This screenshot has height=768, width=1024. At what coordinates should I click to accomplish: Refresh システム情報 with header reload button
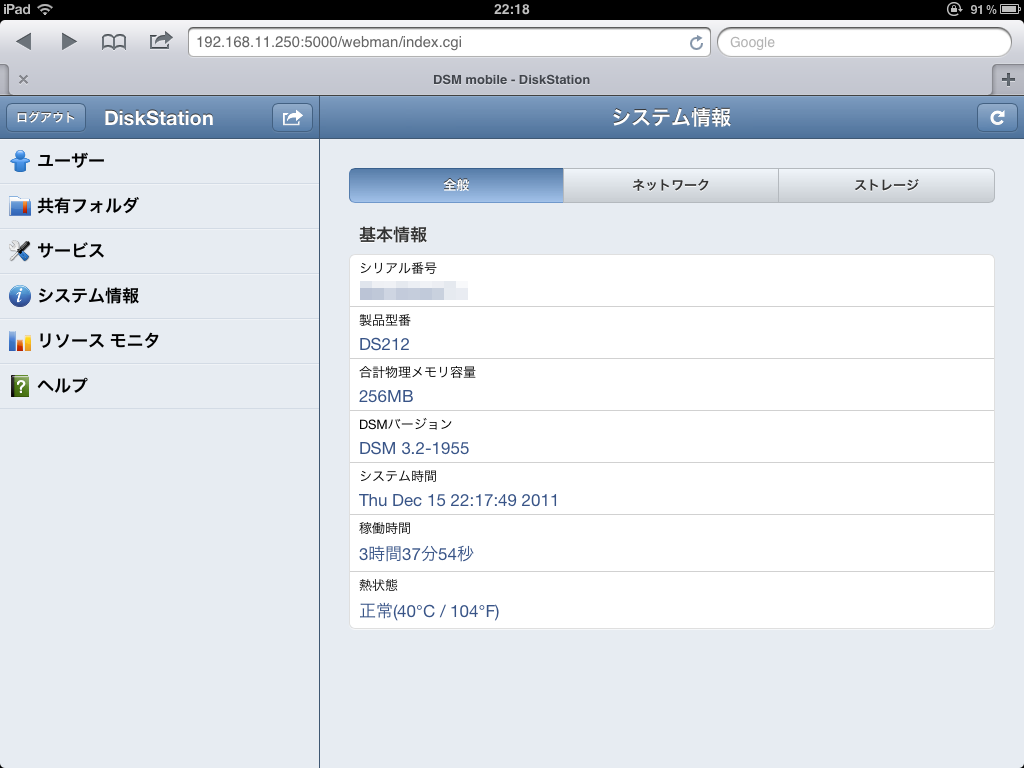click(997, 118)
